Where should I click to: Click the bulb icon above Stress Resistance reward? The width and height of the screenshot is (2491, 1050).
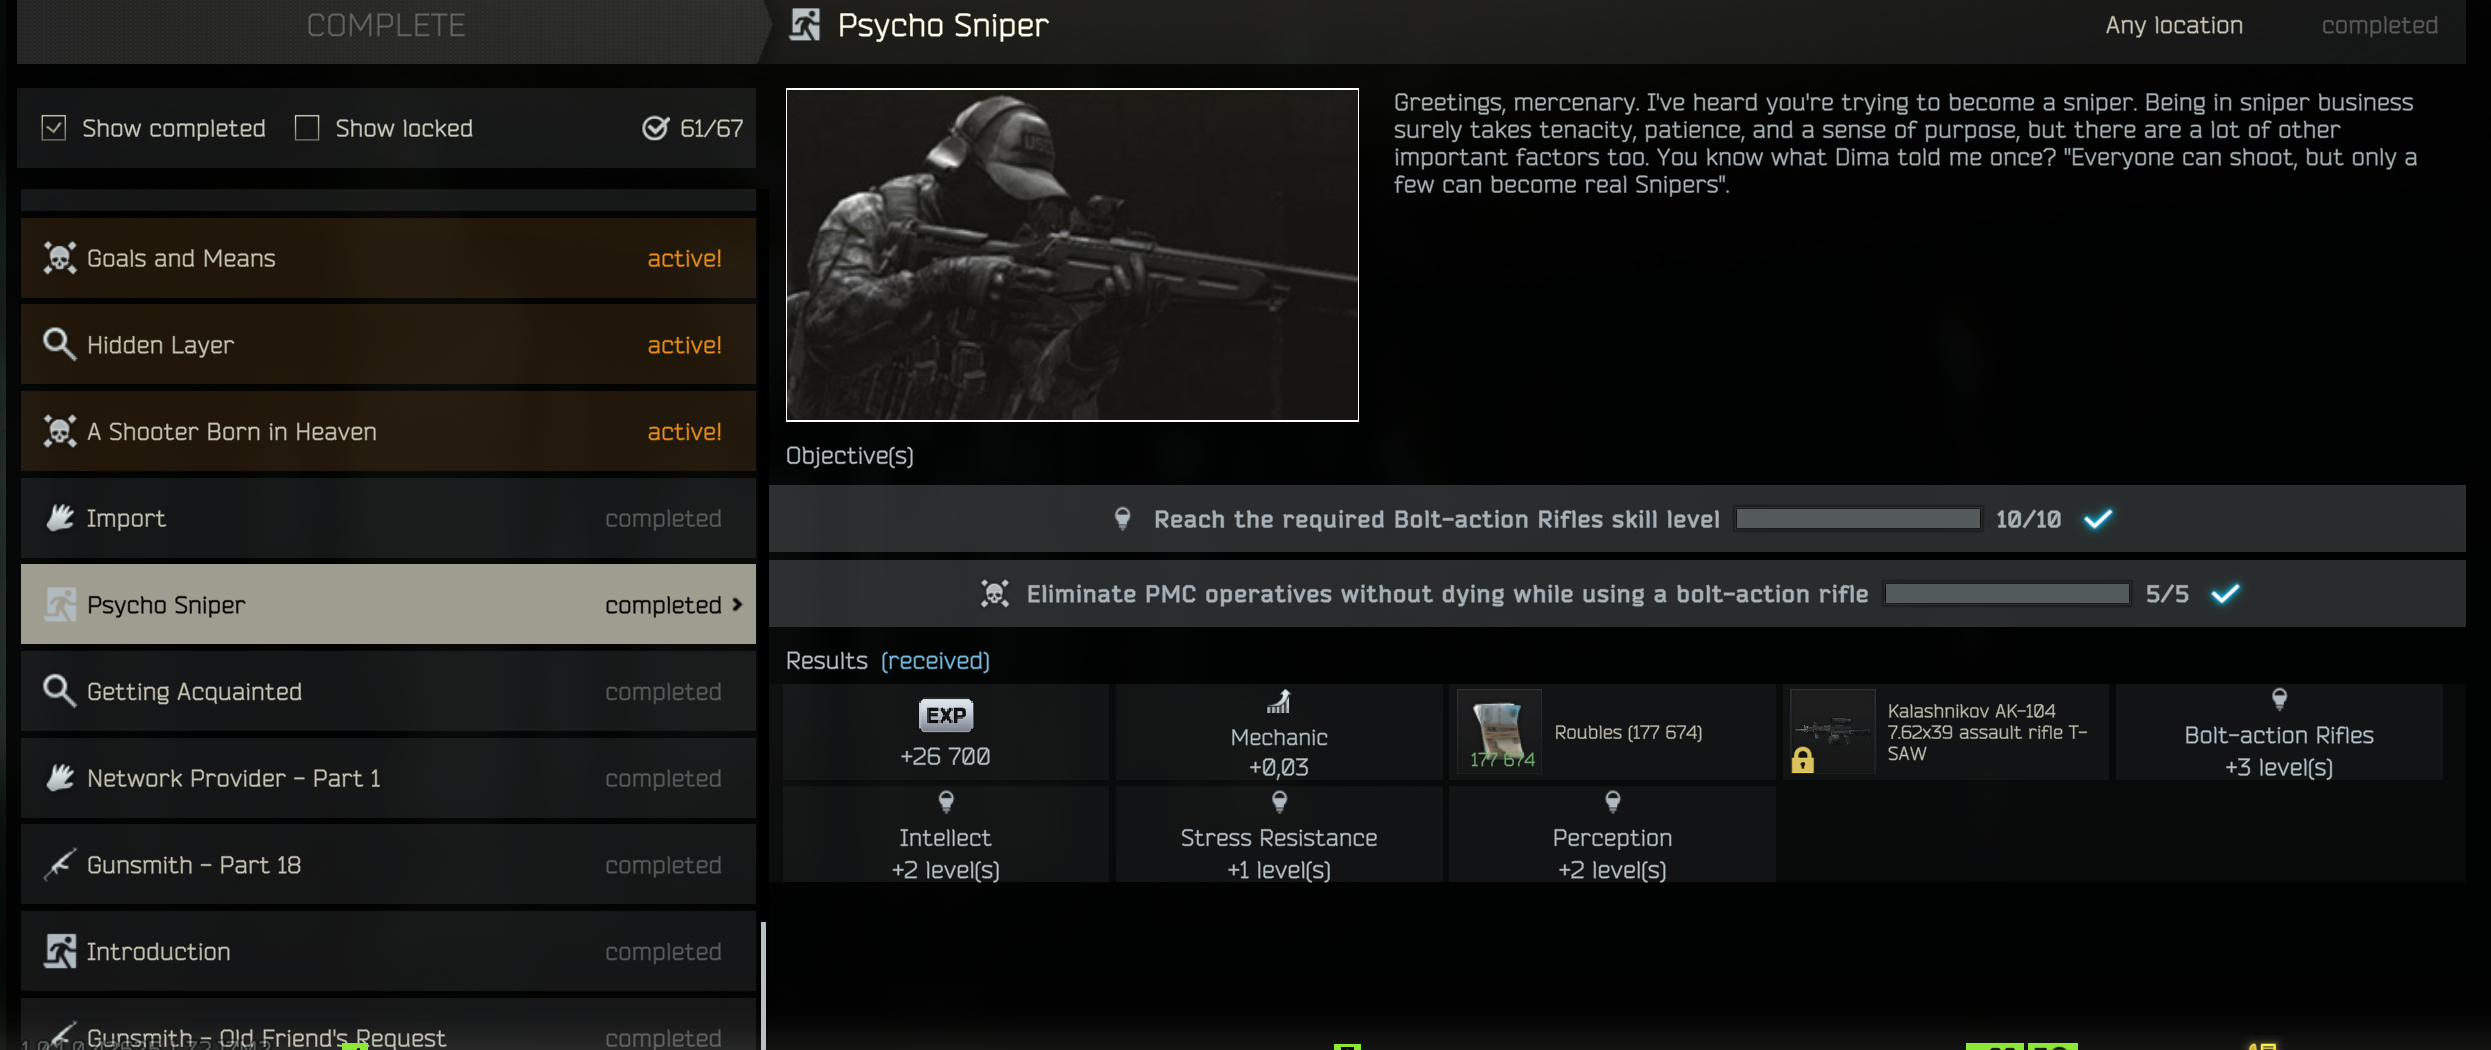1278,801
